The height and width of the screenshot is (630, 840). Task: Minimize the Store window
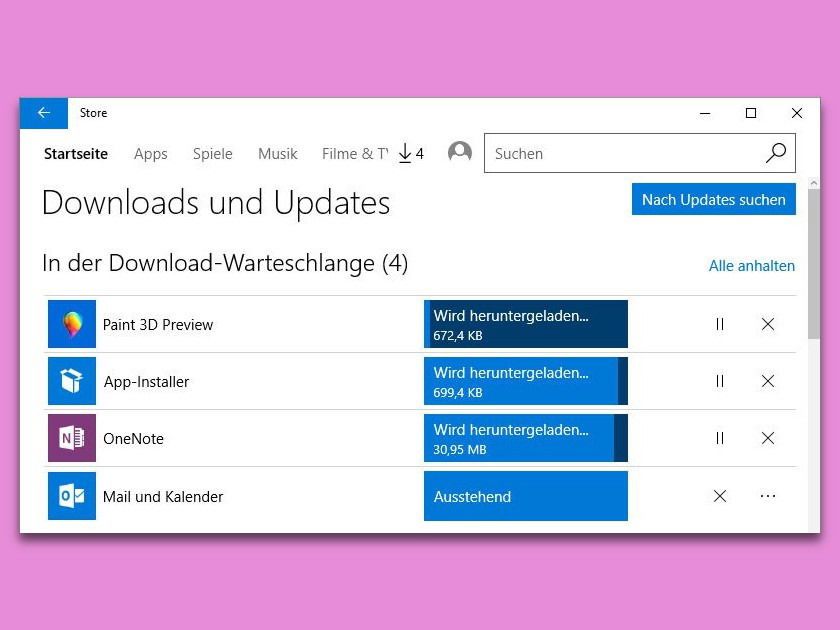pyautogui.click(x=705, y=113)
